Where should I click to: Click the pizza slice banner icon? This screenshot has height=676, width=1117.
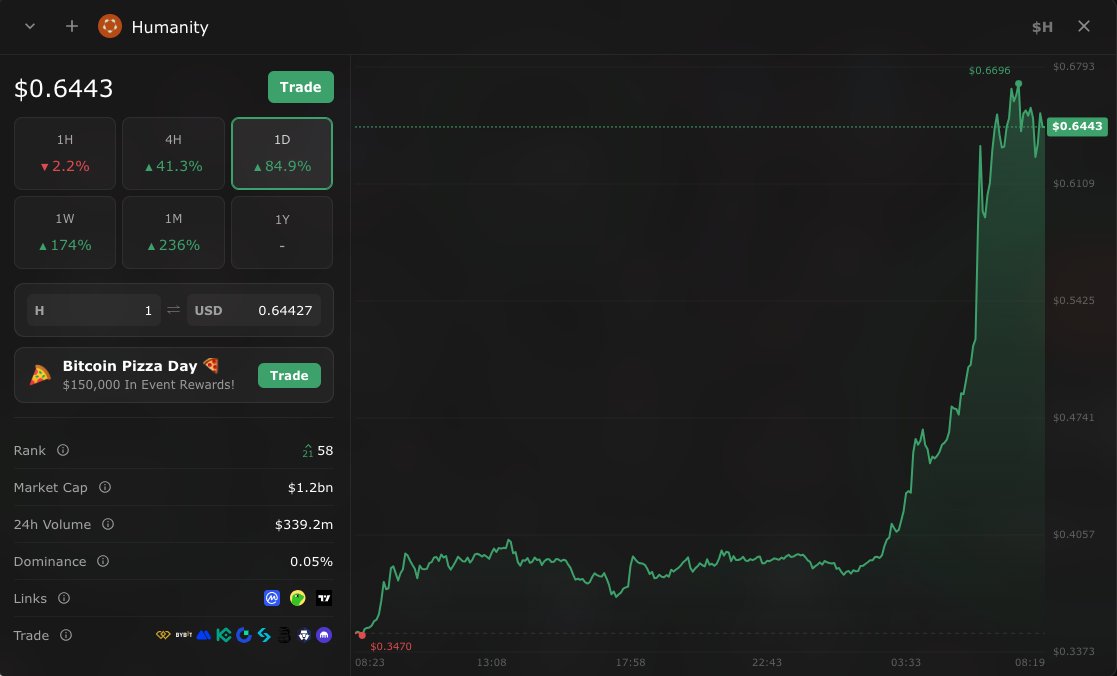[40, 375]
